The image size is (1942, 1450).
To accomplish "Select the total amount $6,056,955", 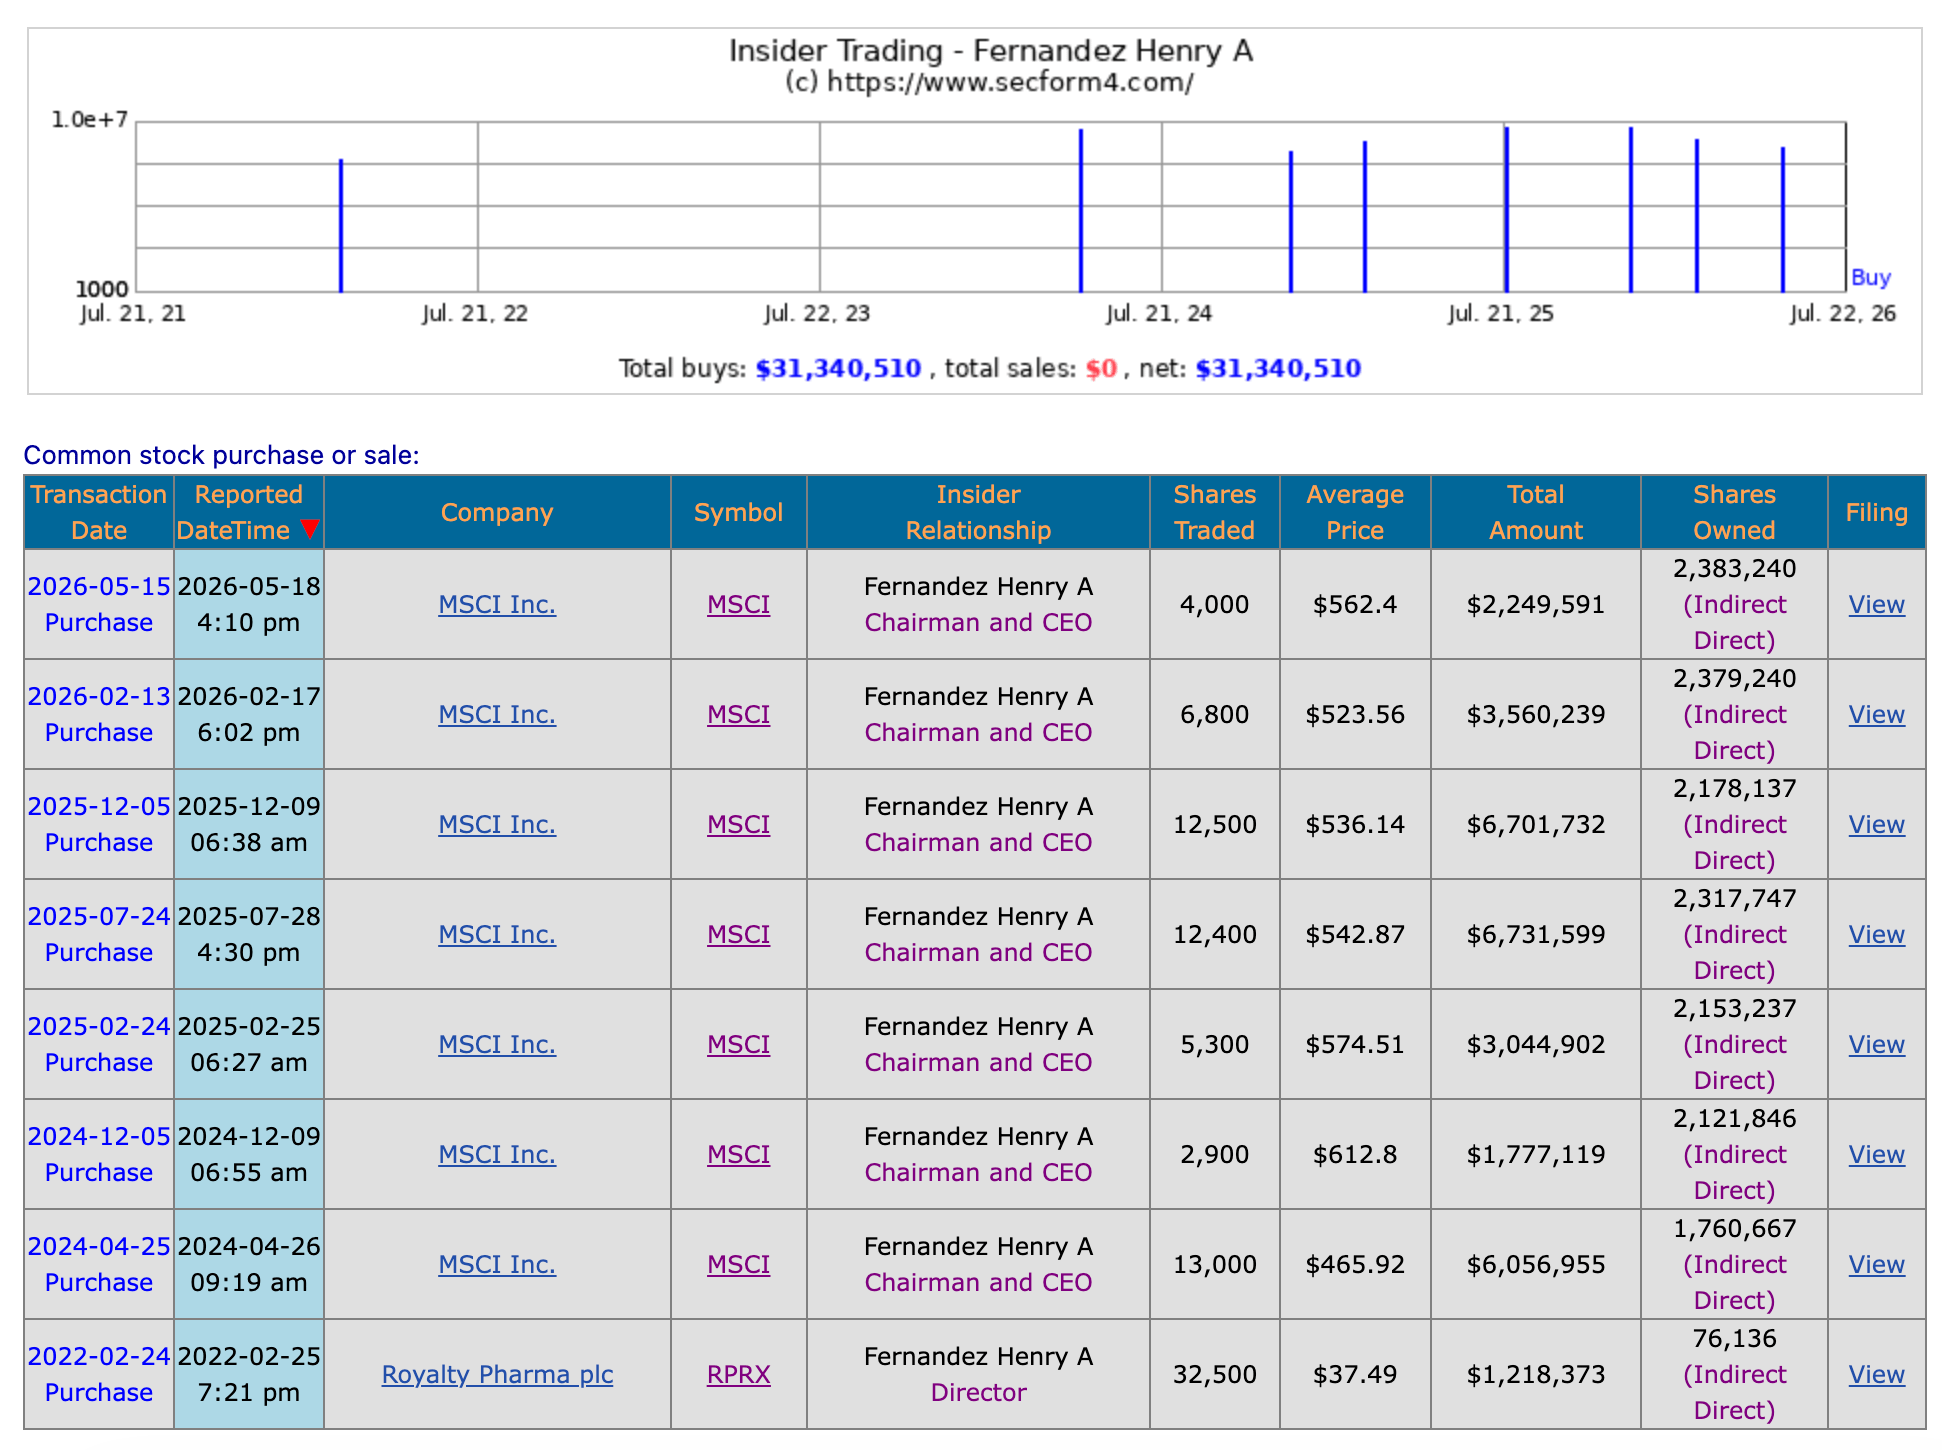I will tap(1536, 1264).
